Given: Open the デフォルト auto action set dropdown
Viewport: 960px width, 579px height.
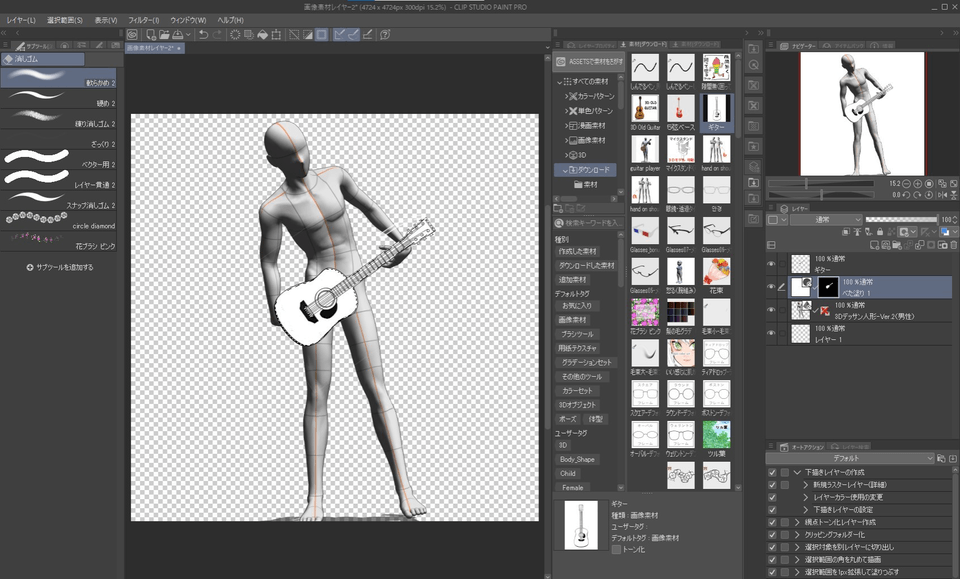Looking at the screenshot, I should point(850,458).
